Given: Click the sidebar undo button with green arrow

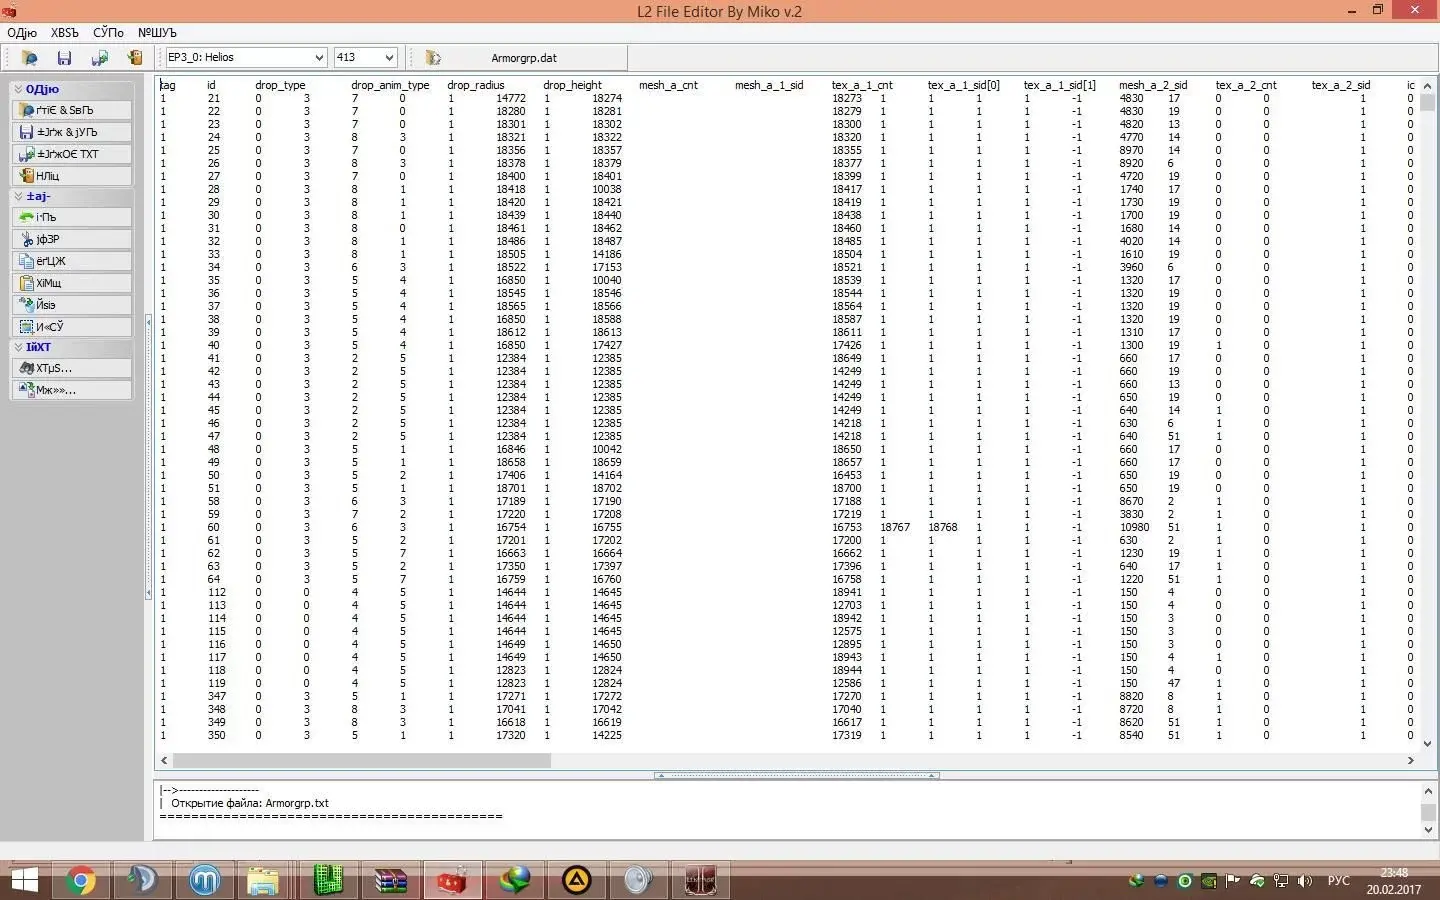Looking at the screenshot, I should [x=72, y=217].
